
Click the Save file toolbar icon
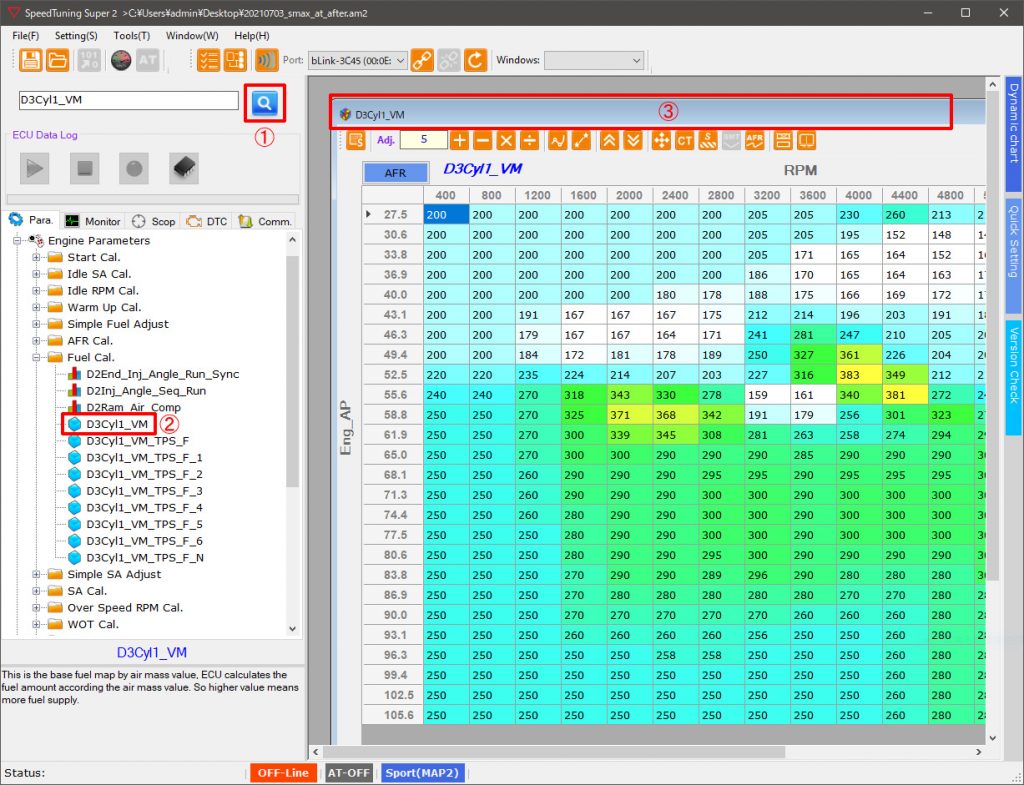point(30,60)
